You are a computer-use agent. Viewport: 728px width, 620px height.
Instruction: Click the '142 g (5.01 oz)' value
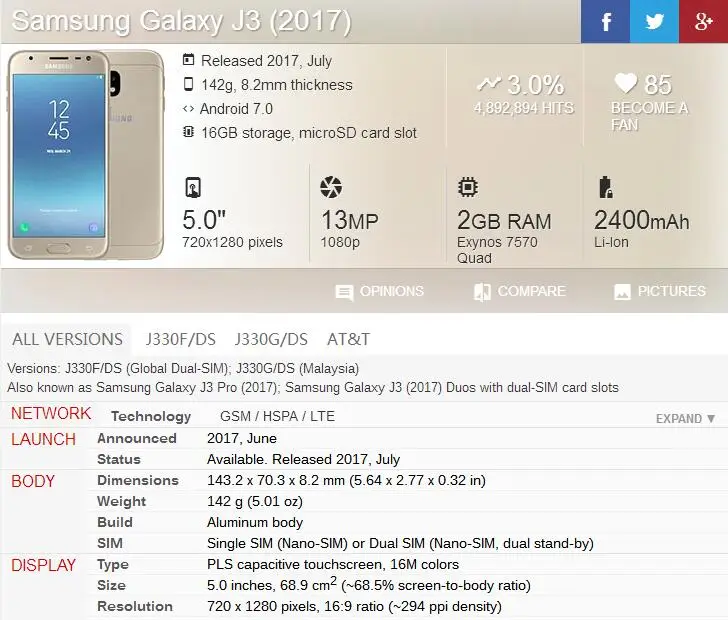point(255,502)
